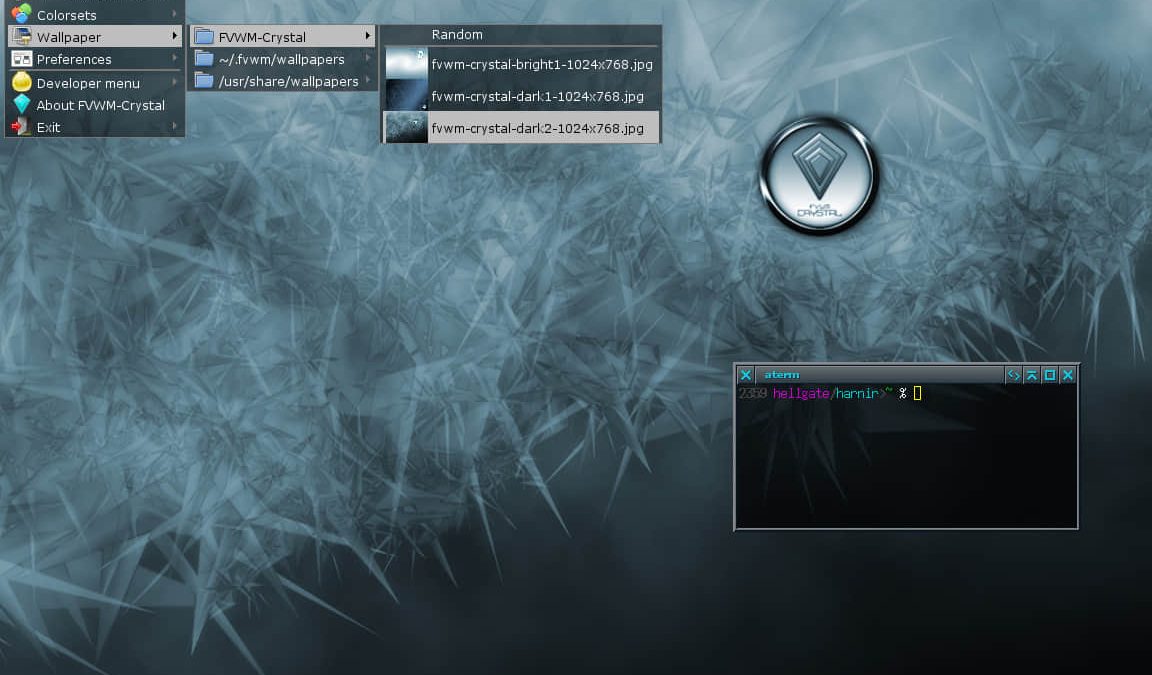The width and height of the screenshot is (1152, 675).
Task: Expand the Colorsets submenu arrow
Action: (x=174, y=13)
